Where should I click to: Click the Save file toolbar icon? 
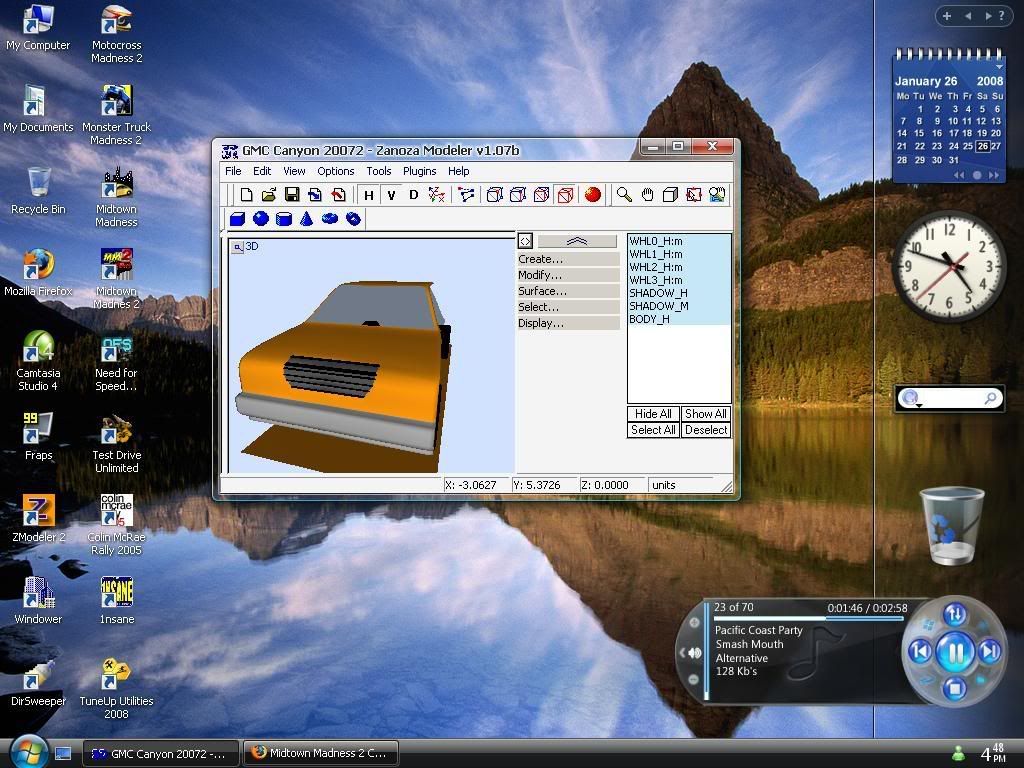(292, 195)
